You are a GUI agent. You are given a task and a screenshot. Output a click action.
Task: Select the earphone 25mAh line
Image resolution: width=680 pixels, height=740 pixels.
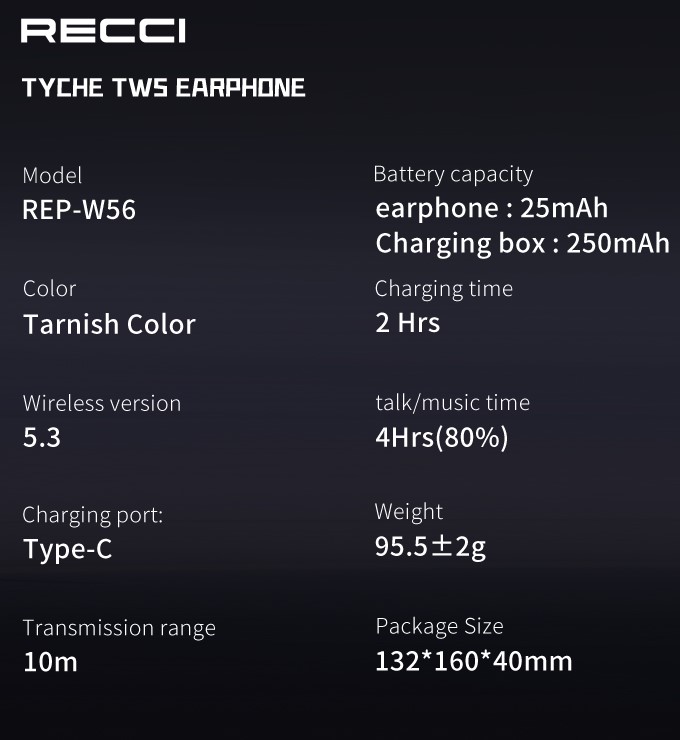point(492,208)
